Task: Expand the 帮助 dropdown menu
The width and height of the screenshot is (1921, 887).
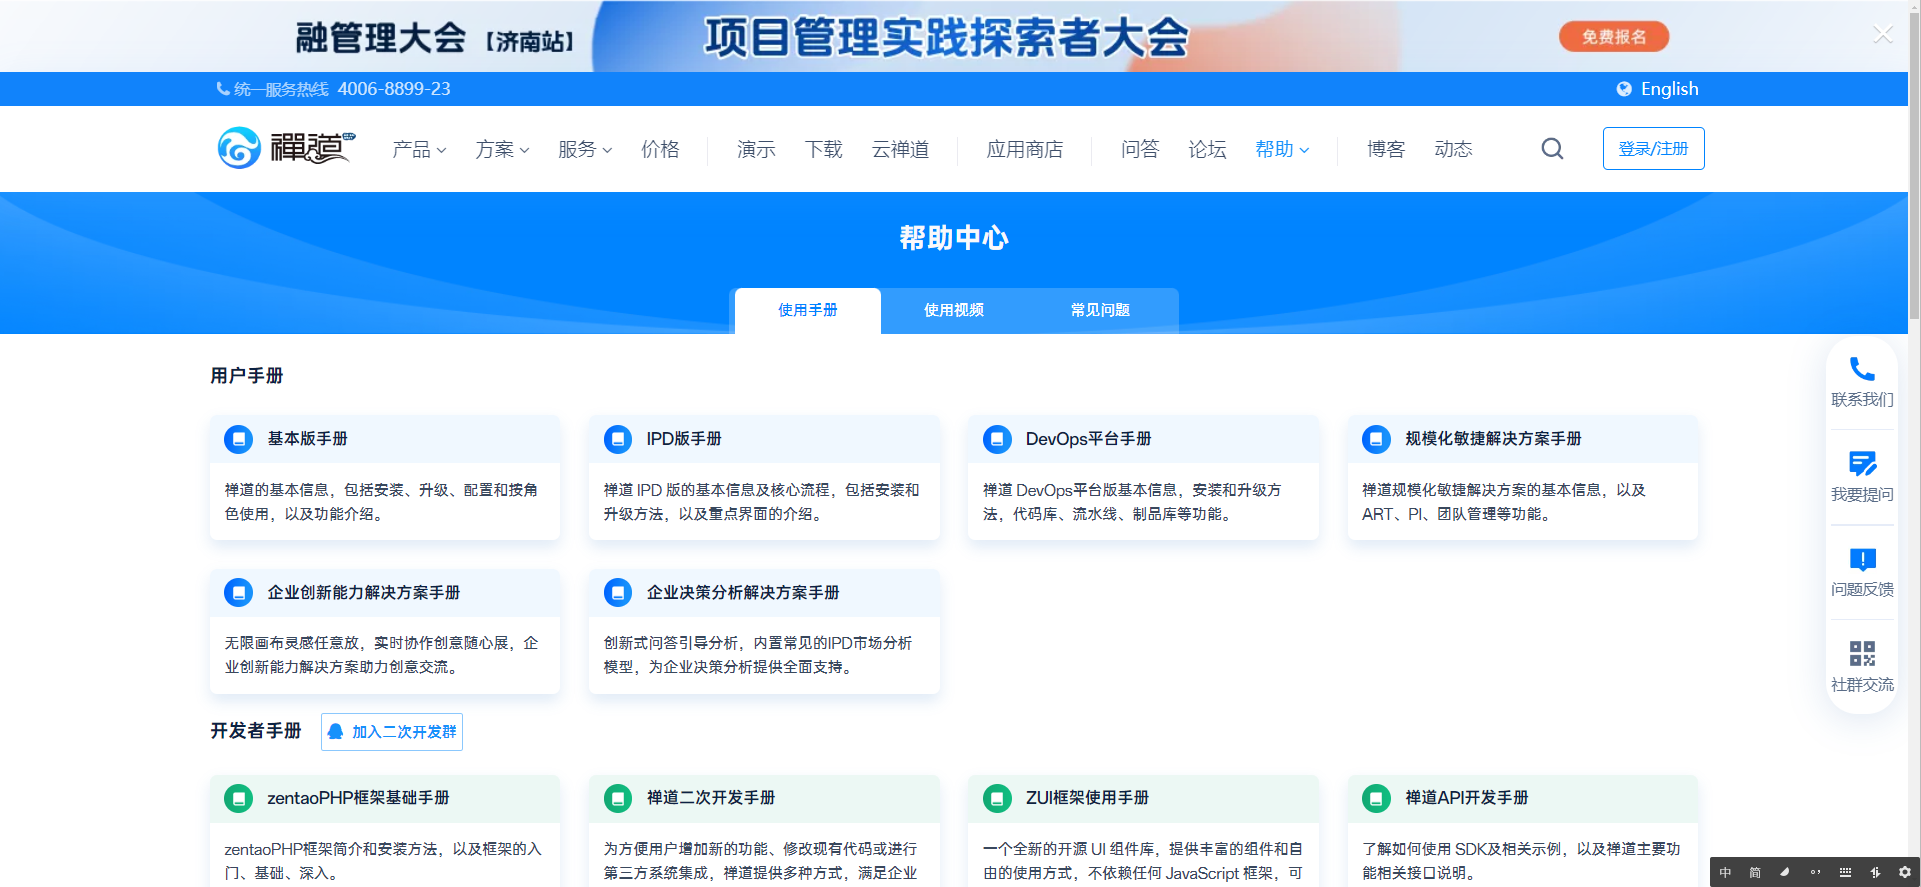Action: click(x=1282, y=149)
